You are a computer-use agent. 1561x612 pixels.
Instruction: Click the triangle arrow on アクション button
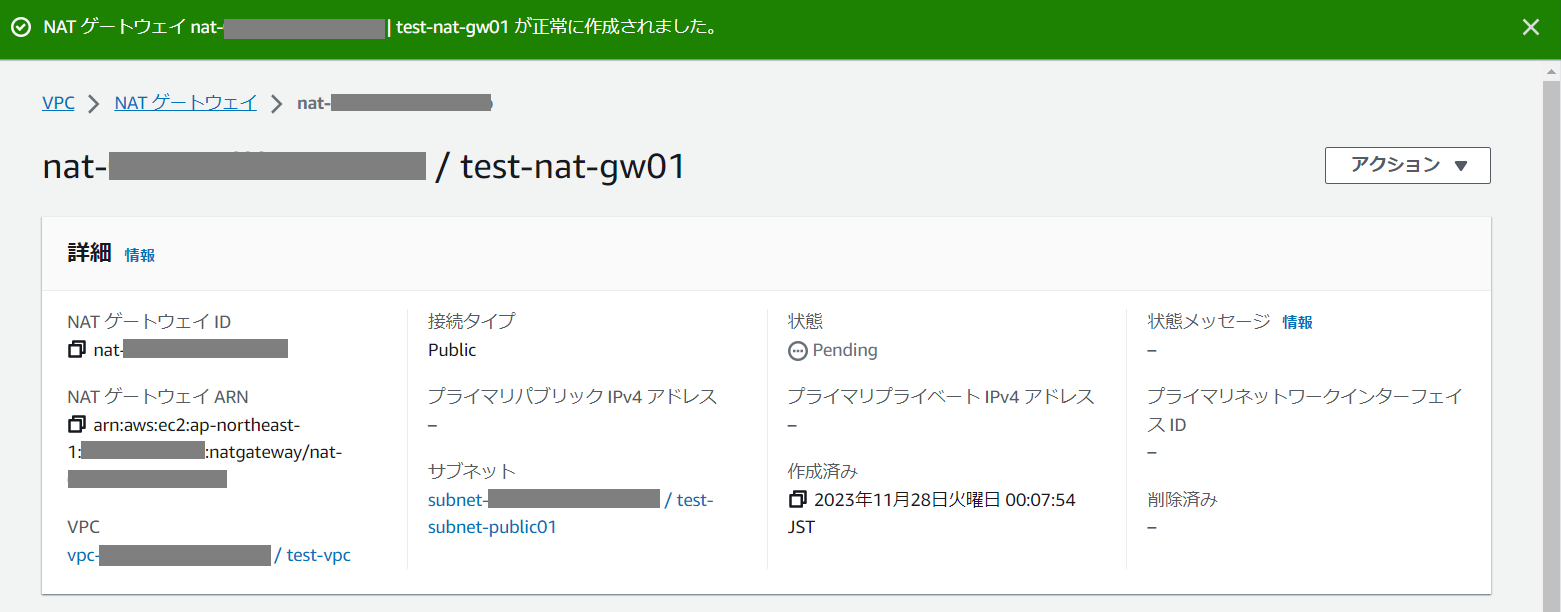click(x=1460, y=166)
